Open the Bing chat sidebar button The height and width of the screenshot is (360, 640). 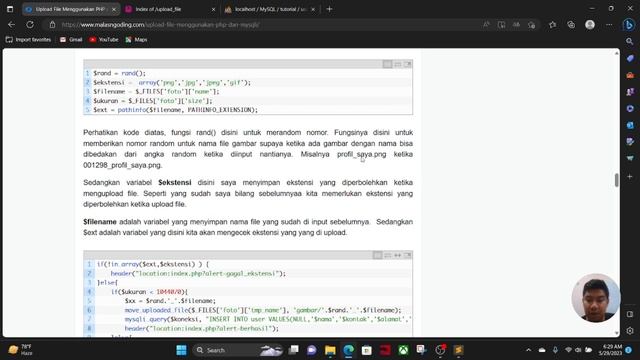(629, 24)
